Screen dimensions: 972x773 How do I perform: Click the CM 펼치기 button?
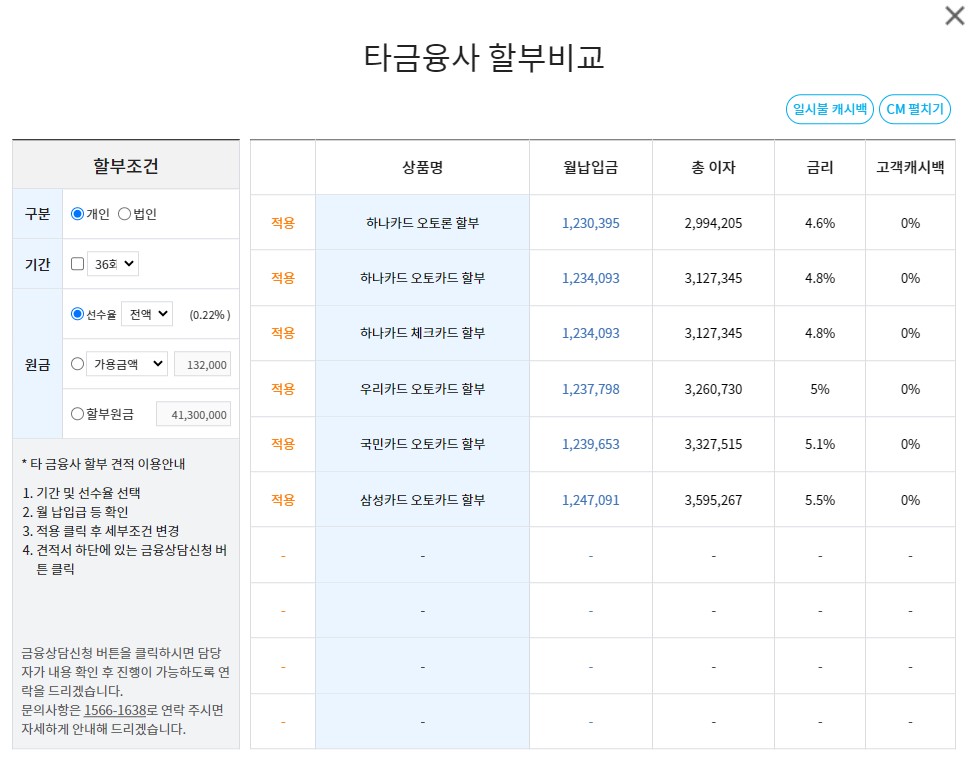pyautogui.click(x=914, y=109)
